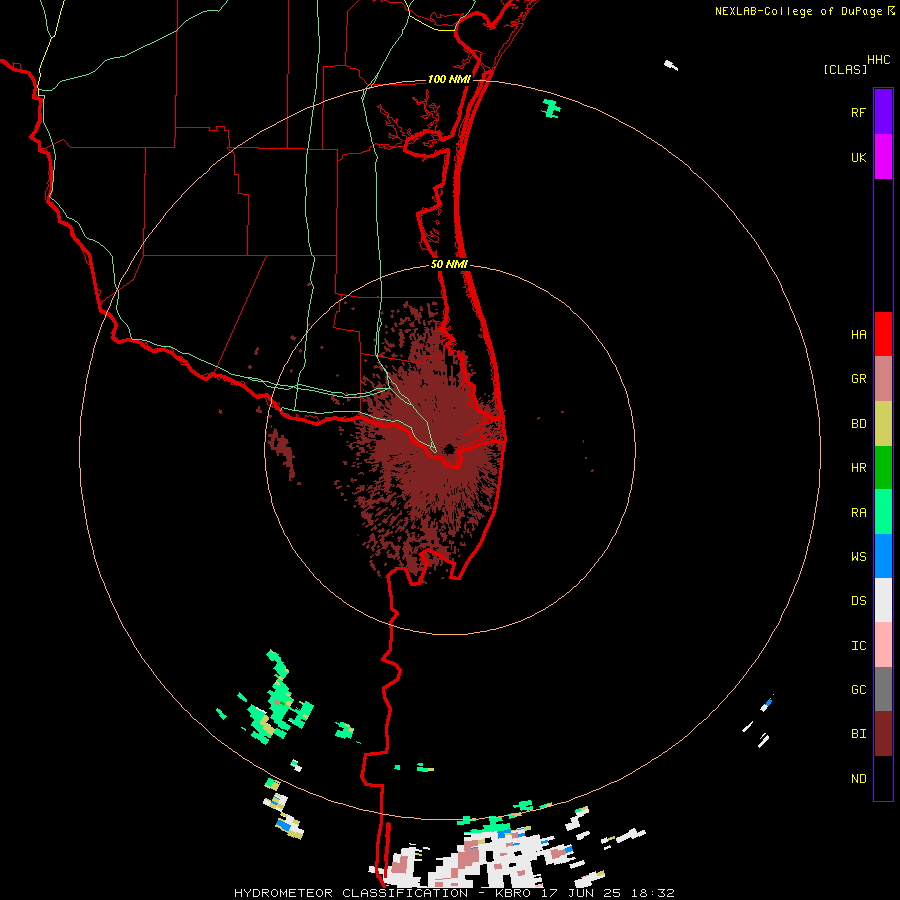Click the NEXLAB-College of DuPage credit text
Viewport: 900px width, 900px height.
coord(798,11)
